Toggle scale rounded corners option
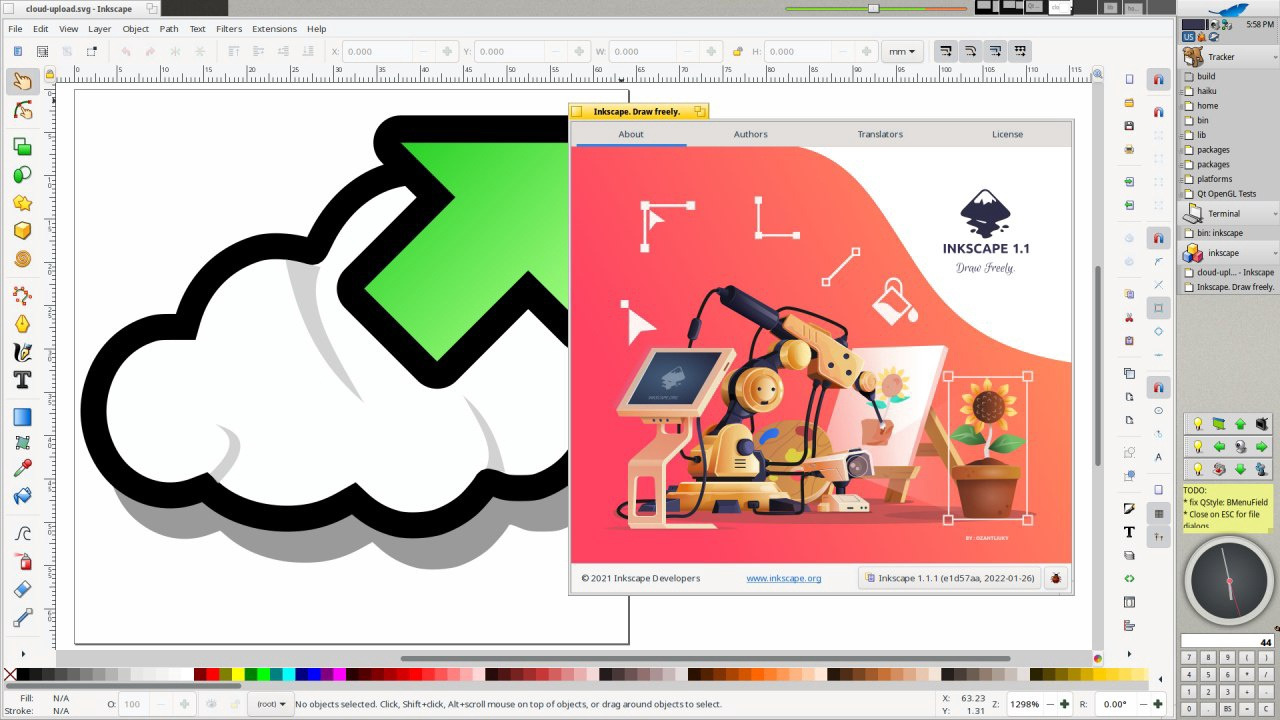This screenshot has width=1280, height=720. (x=969, y=51)
